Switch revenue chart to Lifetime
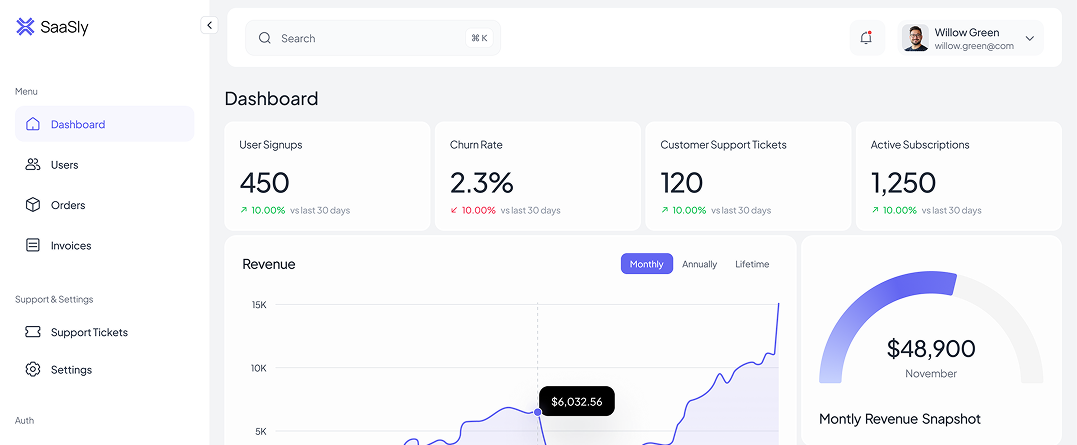This screenshot has width=1077, height=445. [752, 264]
